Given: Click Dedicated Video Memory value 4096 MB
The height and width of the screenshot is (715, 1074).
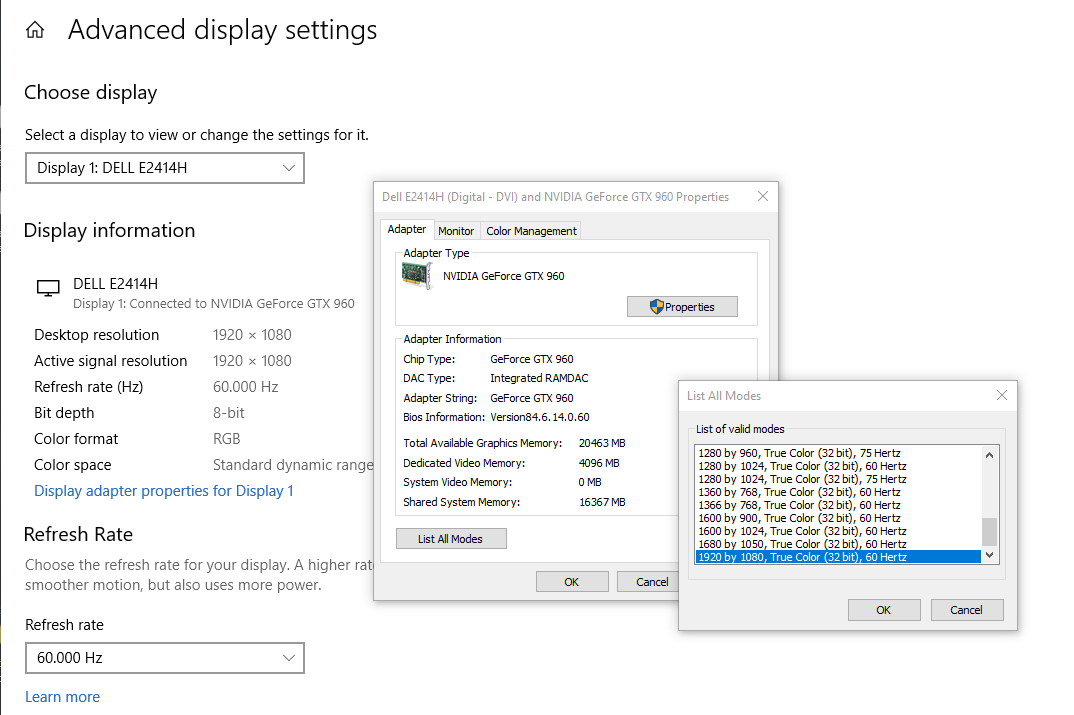Looking at the screenshot, I should (x=599, y=463).
